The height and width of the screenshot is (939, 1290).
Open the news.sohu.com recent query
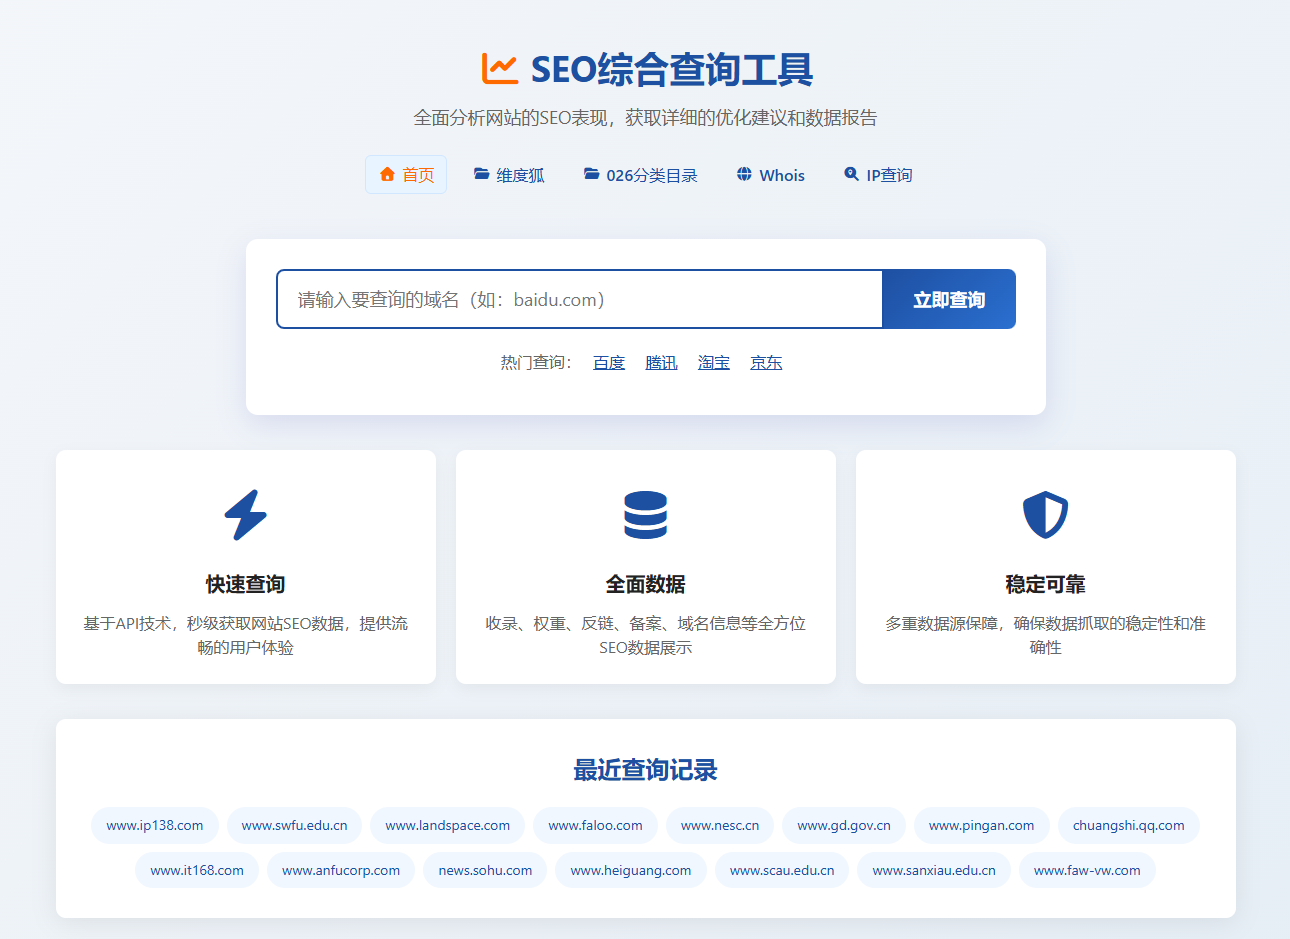(485, 870)
